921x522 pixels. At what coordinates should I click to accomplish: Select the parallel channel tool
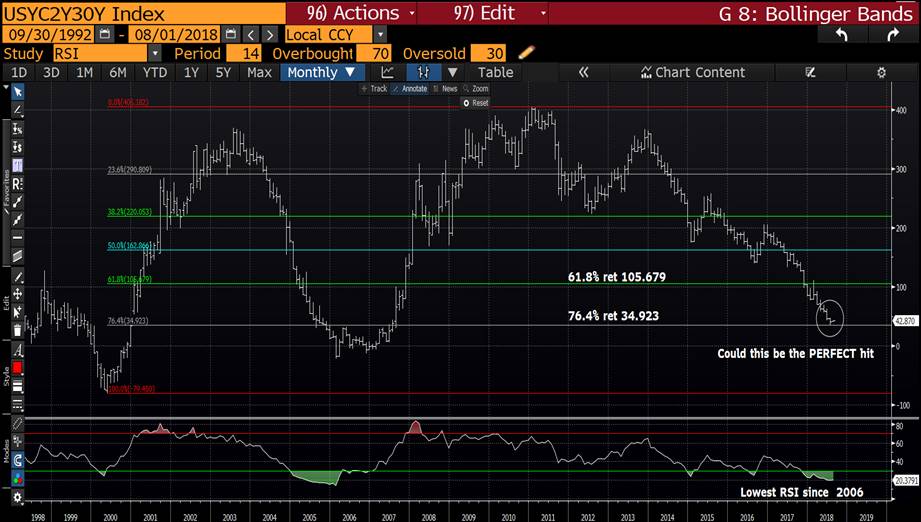click(18, 256)
